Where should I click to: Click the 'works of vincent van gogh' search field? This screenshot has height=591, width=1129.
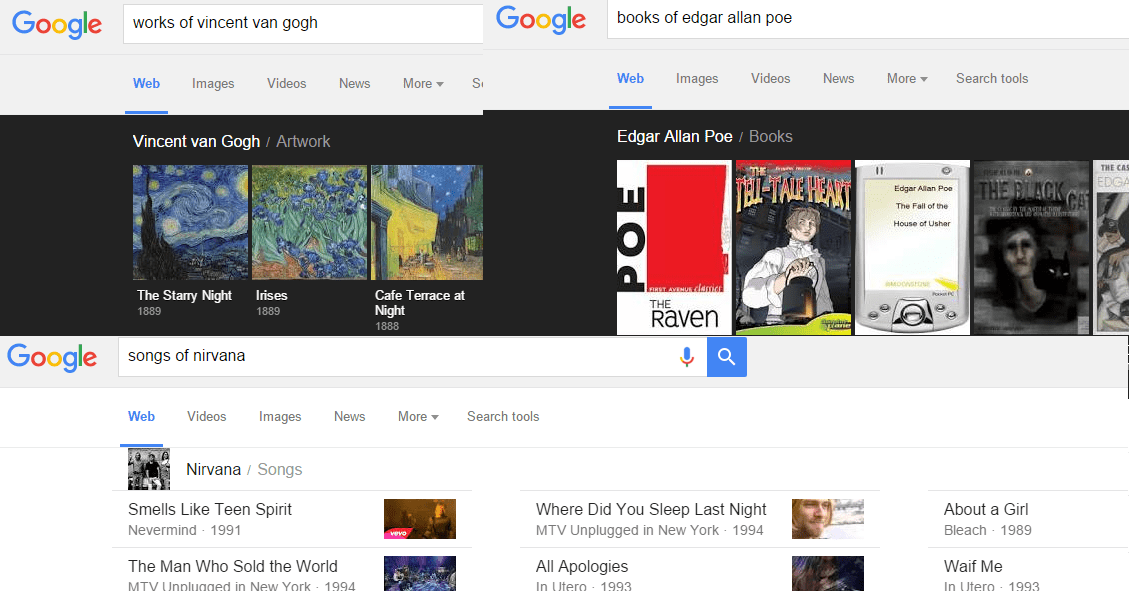[303, 23]
